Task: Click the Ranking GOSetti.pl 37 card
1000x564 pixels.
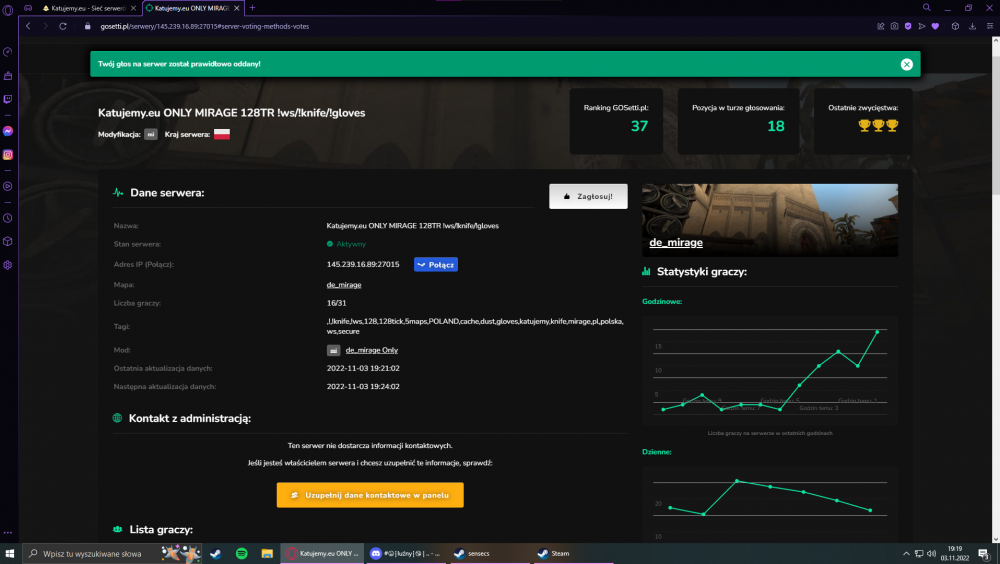Action: pos(616,121)
